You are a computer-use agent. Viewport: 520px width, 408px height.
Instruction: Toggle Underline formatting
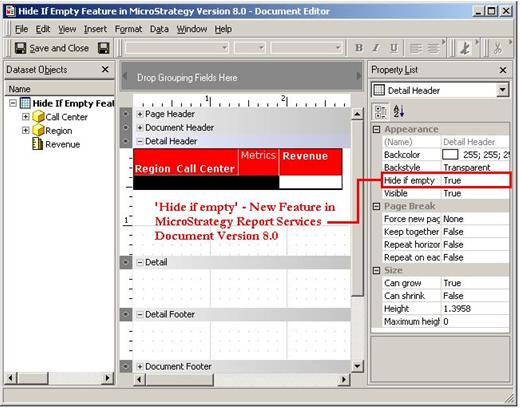pyautogui.click(x=394, y=48)
